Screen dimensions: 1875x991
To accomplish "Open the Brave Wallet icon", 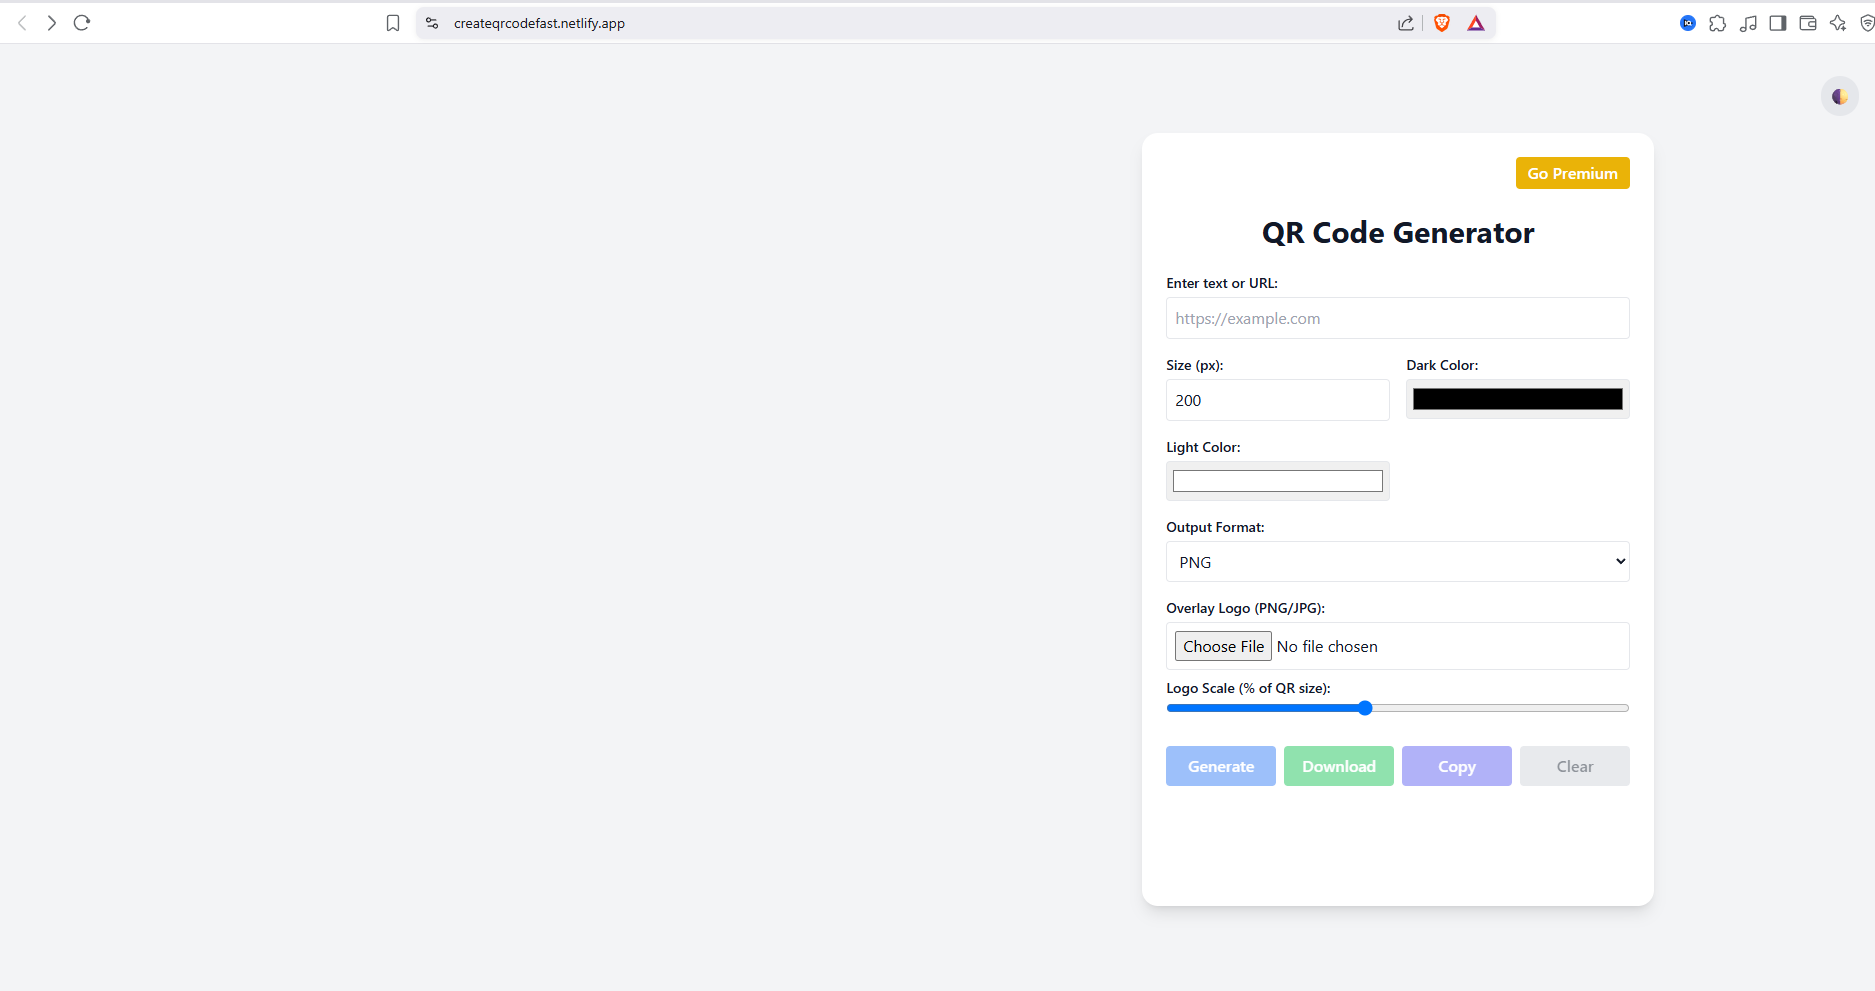I will pos(1807,23).
